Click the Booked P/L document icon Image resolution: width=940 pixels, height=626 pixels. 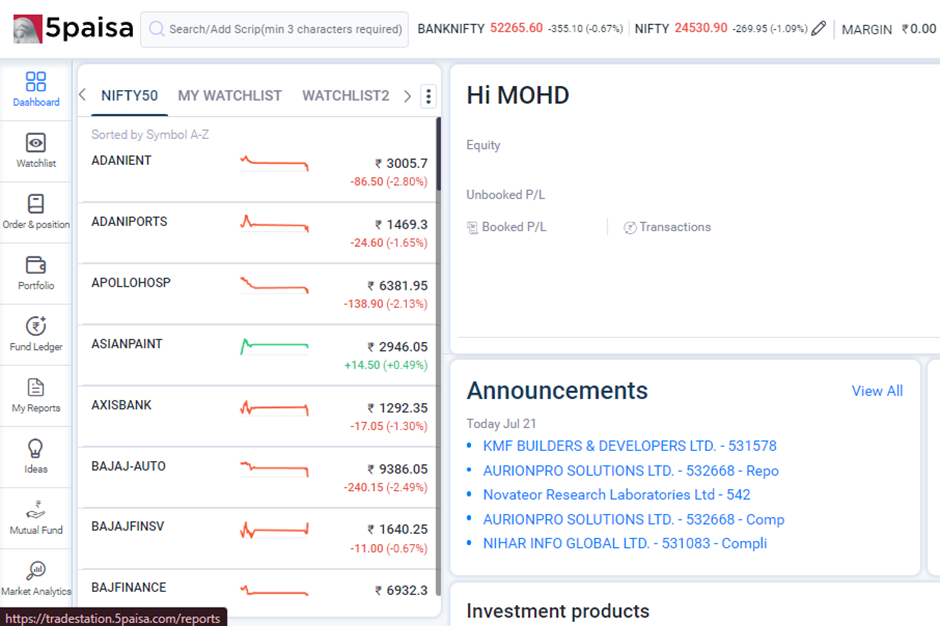coord(472,227)
